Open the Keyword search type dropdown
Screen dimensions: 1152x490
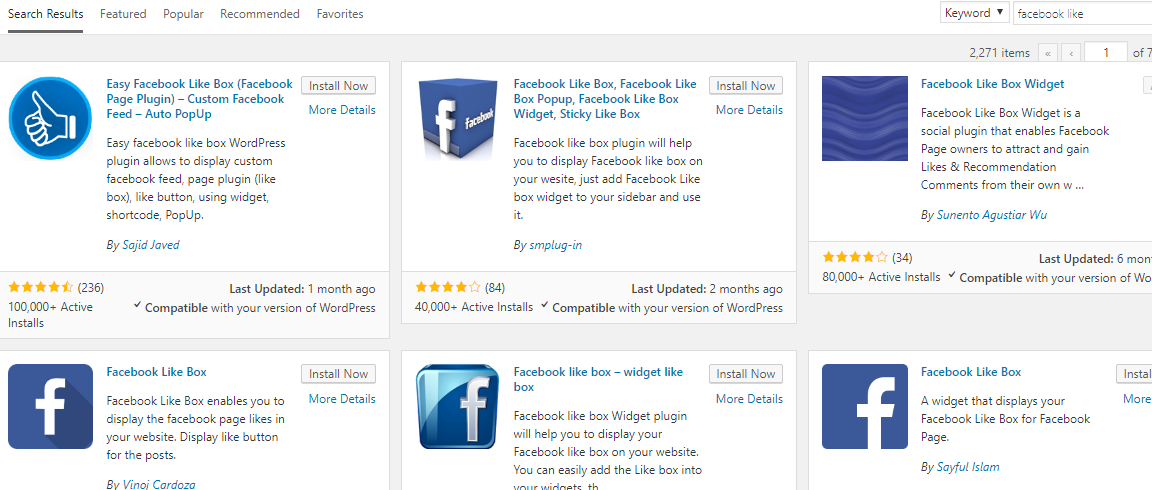coord(974,12)
